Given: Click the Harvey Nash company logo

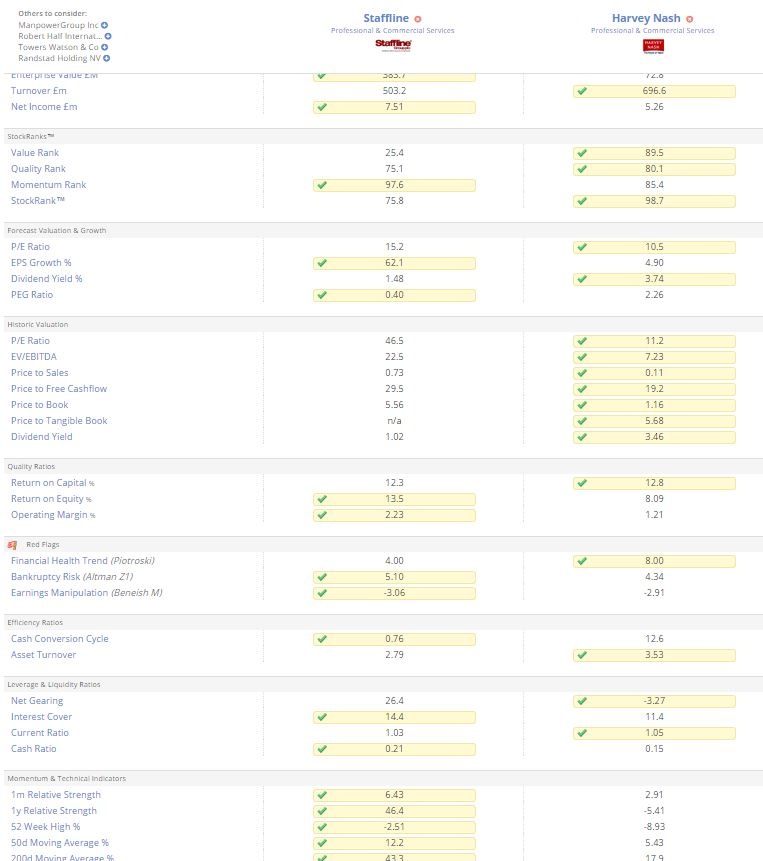Looking at the screenshot, I should (653, 46).
